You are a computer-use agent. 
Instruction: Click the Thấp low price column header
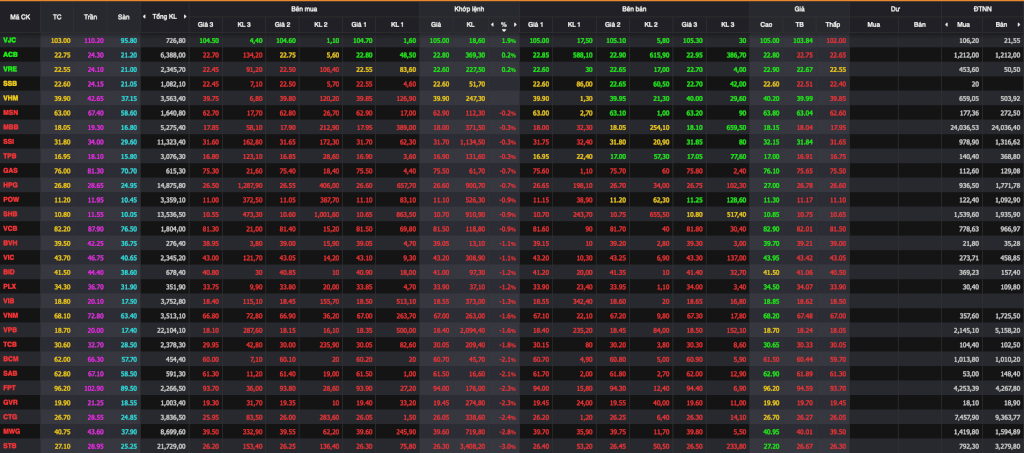point(832,24)
